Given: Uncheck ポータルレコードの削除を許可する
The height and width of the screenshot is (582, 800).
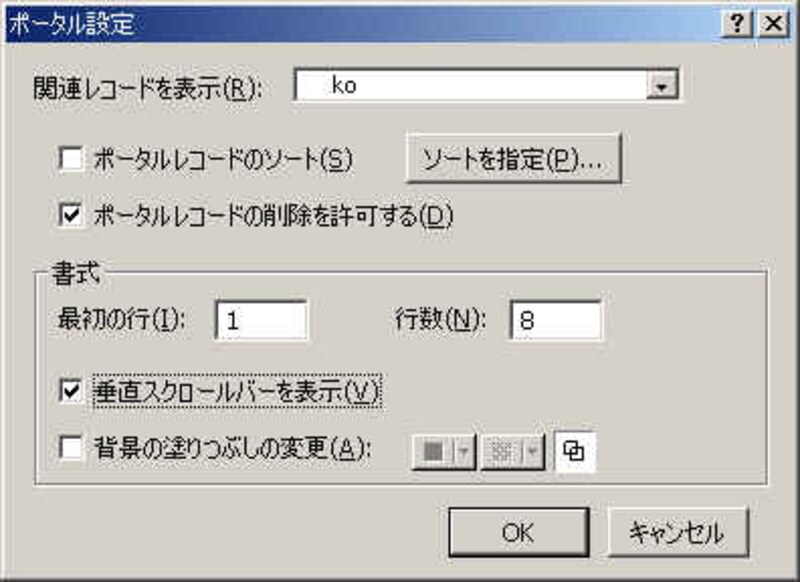Looking at the screenshot, I should pos(70,214).
